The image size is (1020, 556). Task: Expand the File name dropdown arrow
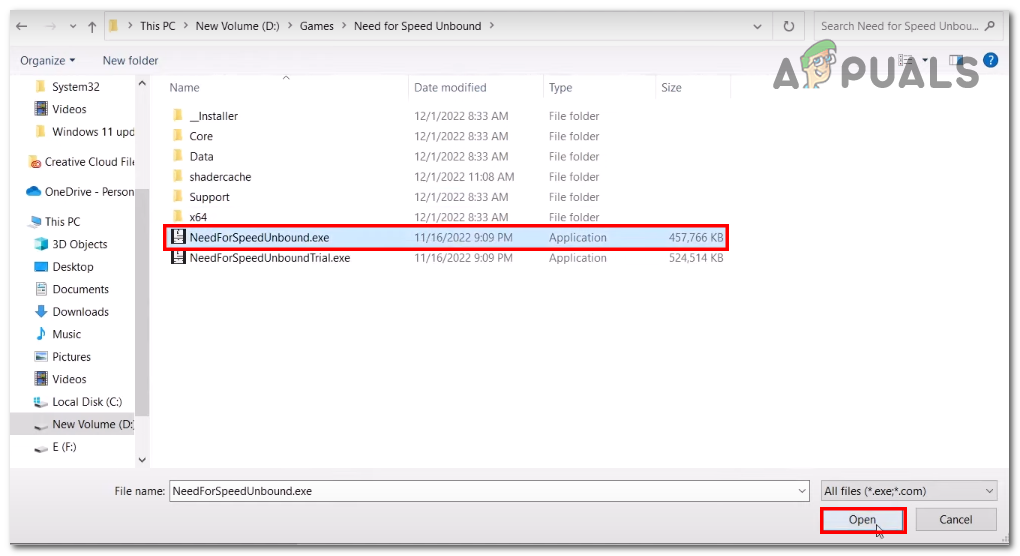(802, 491)
